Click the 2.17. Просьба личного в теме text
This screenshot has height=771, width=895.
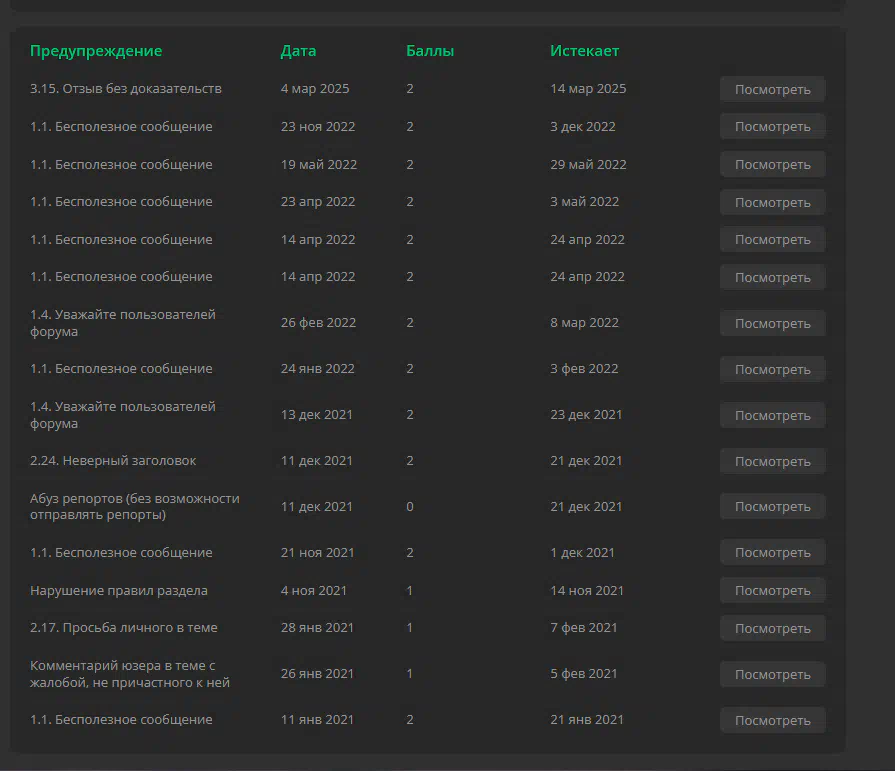tap(124, 628)
